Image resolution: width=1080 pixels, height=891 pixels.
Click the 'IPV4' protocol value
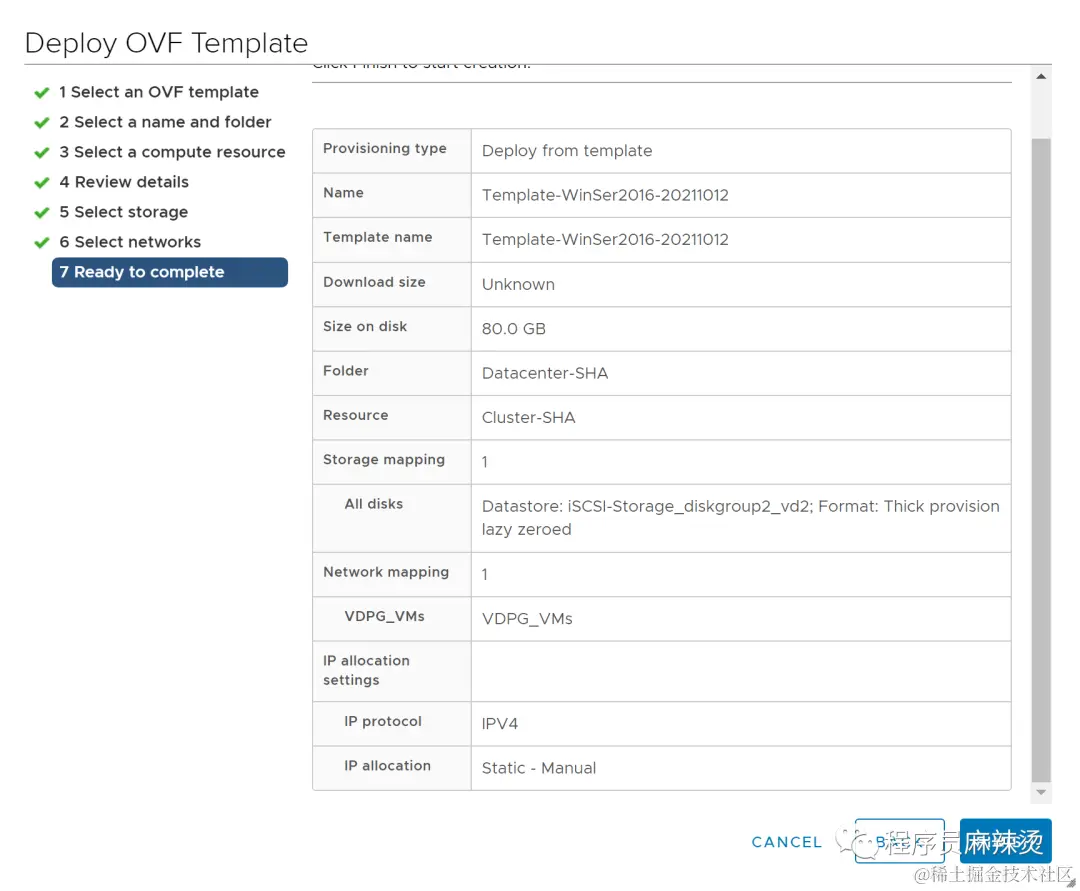coord(499,724)
